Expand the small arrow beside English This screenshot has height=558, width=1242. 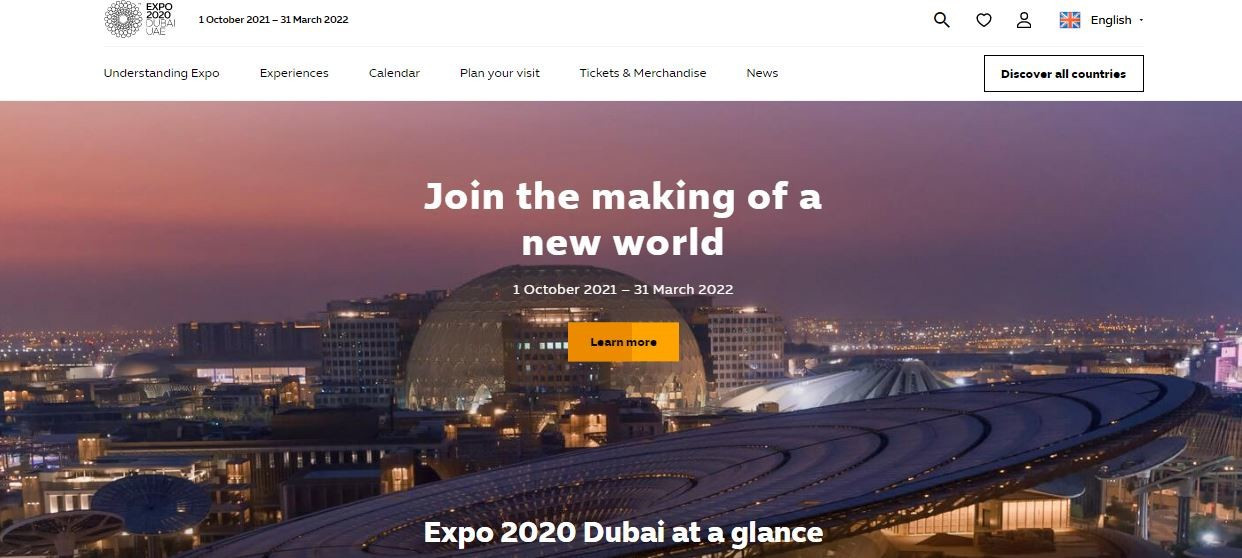click(1141, 20)
